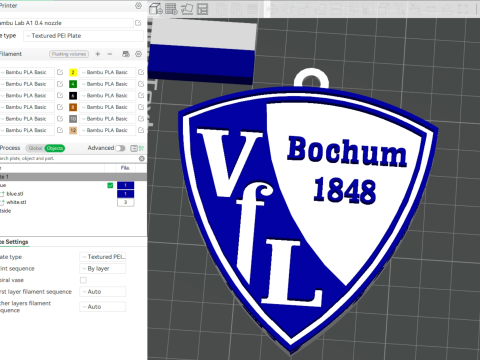480x360 pixels.
Task: Click the auto orient toolbar icon
Action: click(x=187, y=9)
